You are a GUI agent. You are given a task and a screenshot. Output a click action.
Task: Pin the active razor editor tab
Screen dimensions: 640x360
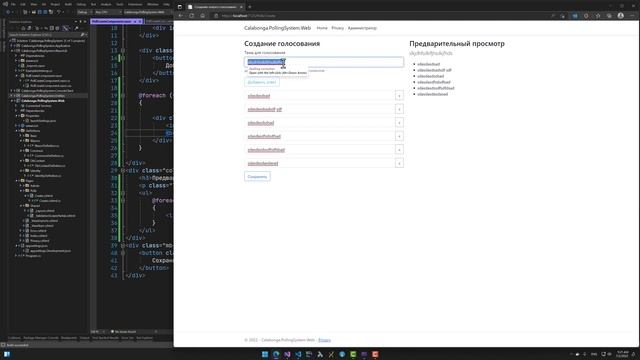[135, 21]
